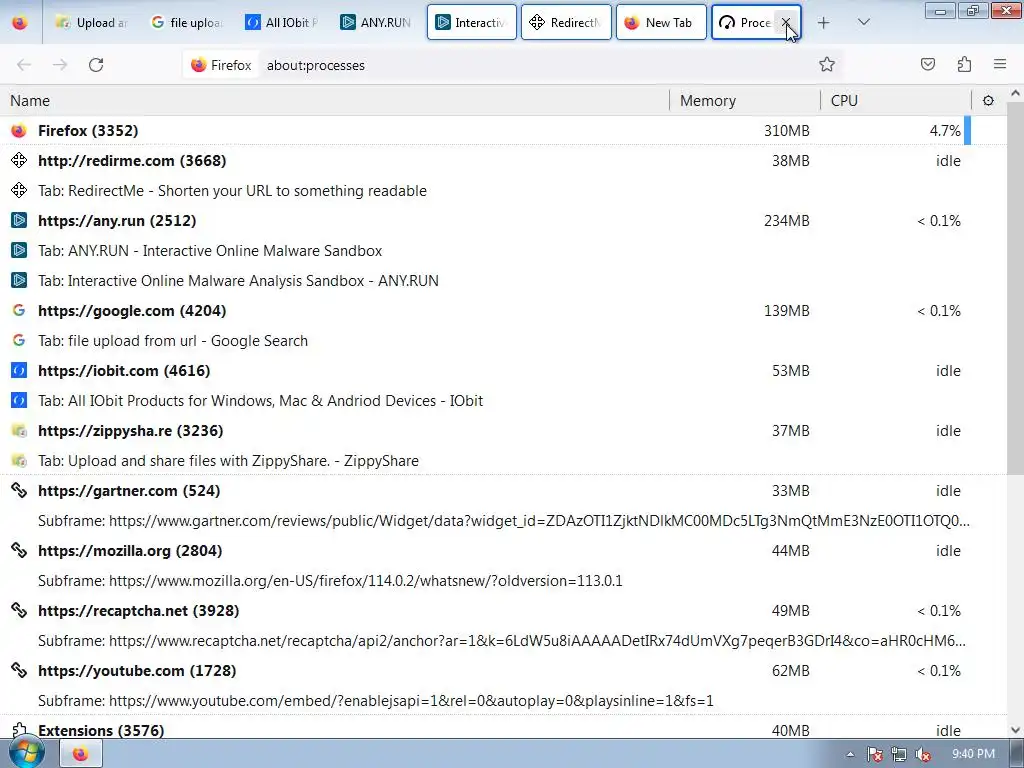Click the 310MB memory value for Firefox
This screenshot has width=1024, height=768.
(786, 131)
